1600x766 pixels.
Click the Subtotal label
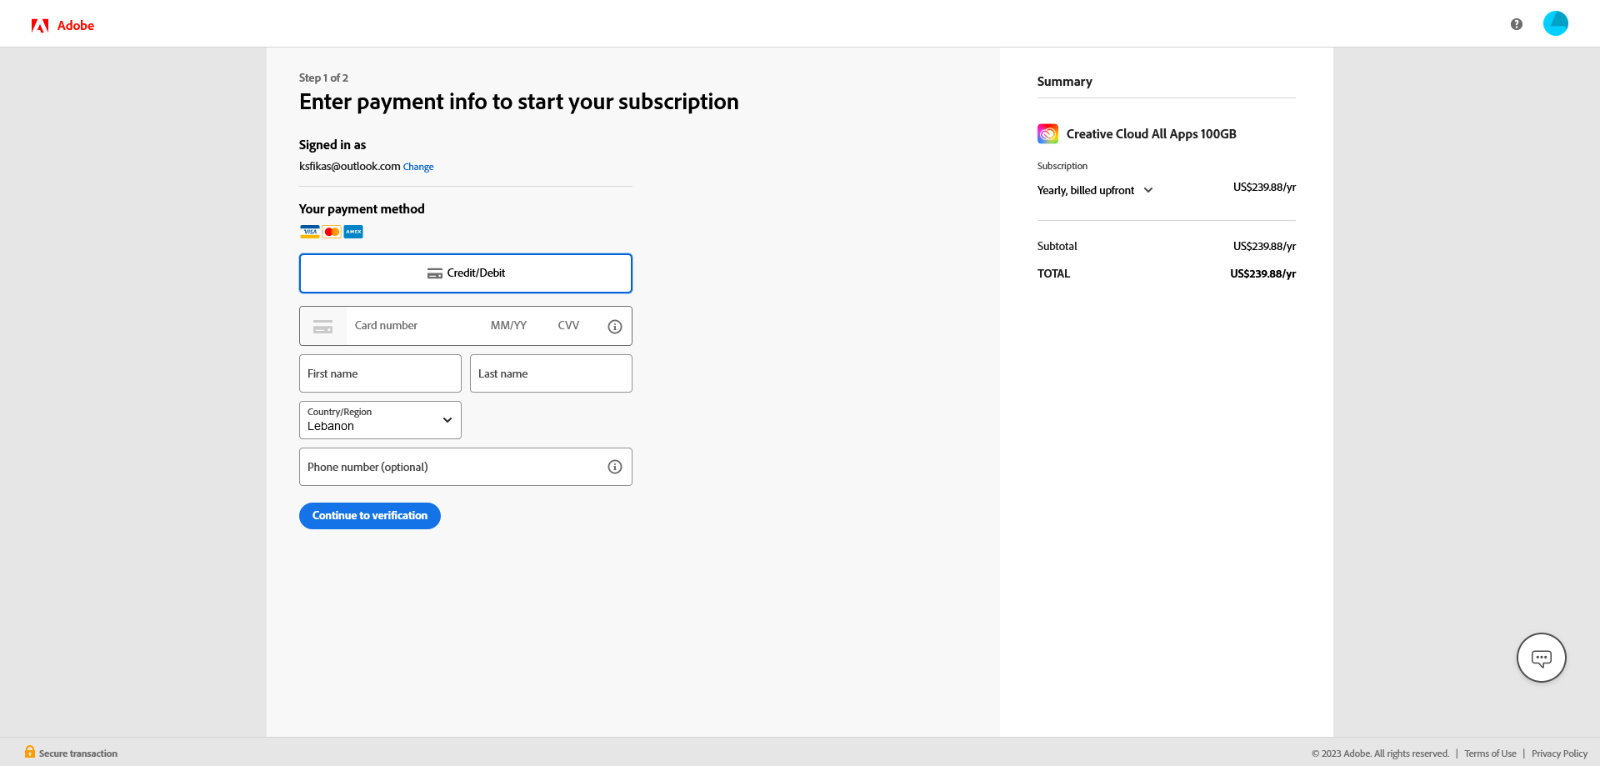[1057, 246]
